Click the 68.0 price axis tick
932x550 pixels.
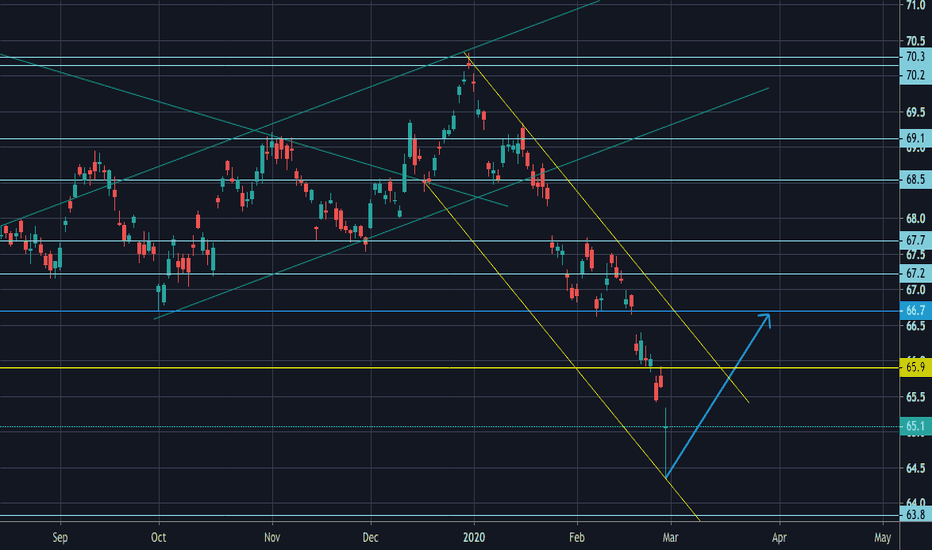[x=915, y=219]
